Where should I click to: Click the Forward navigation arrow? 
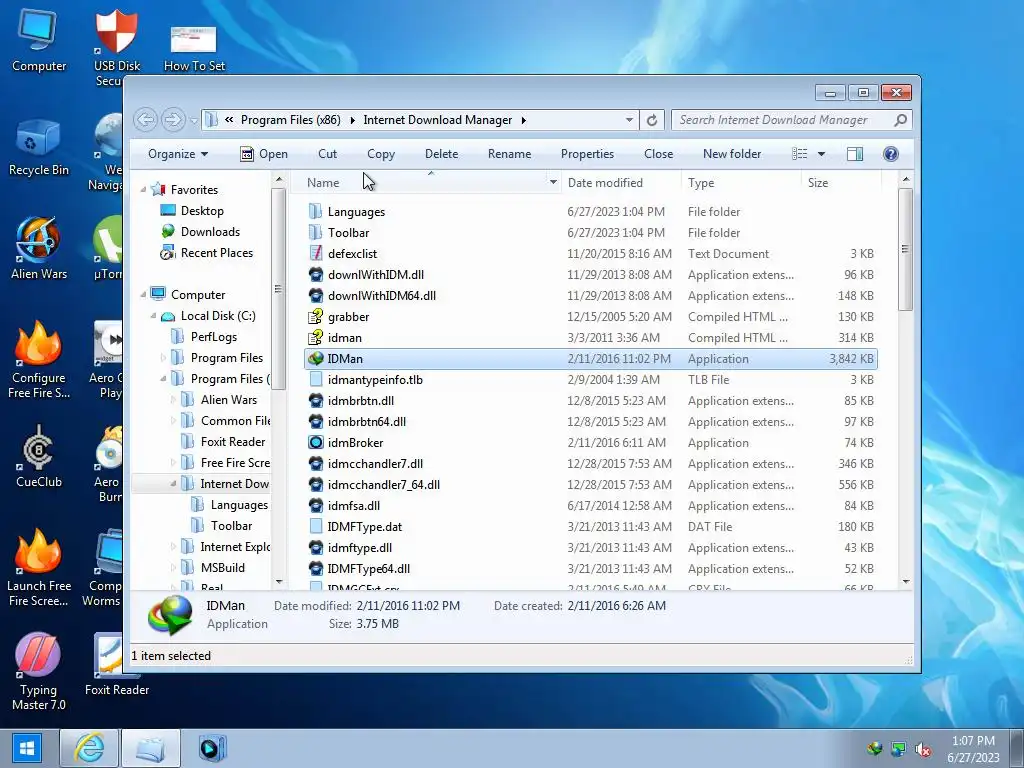[x=173, y=120]
